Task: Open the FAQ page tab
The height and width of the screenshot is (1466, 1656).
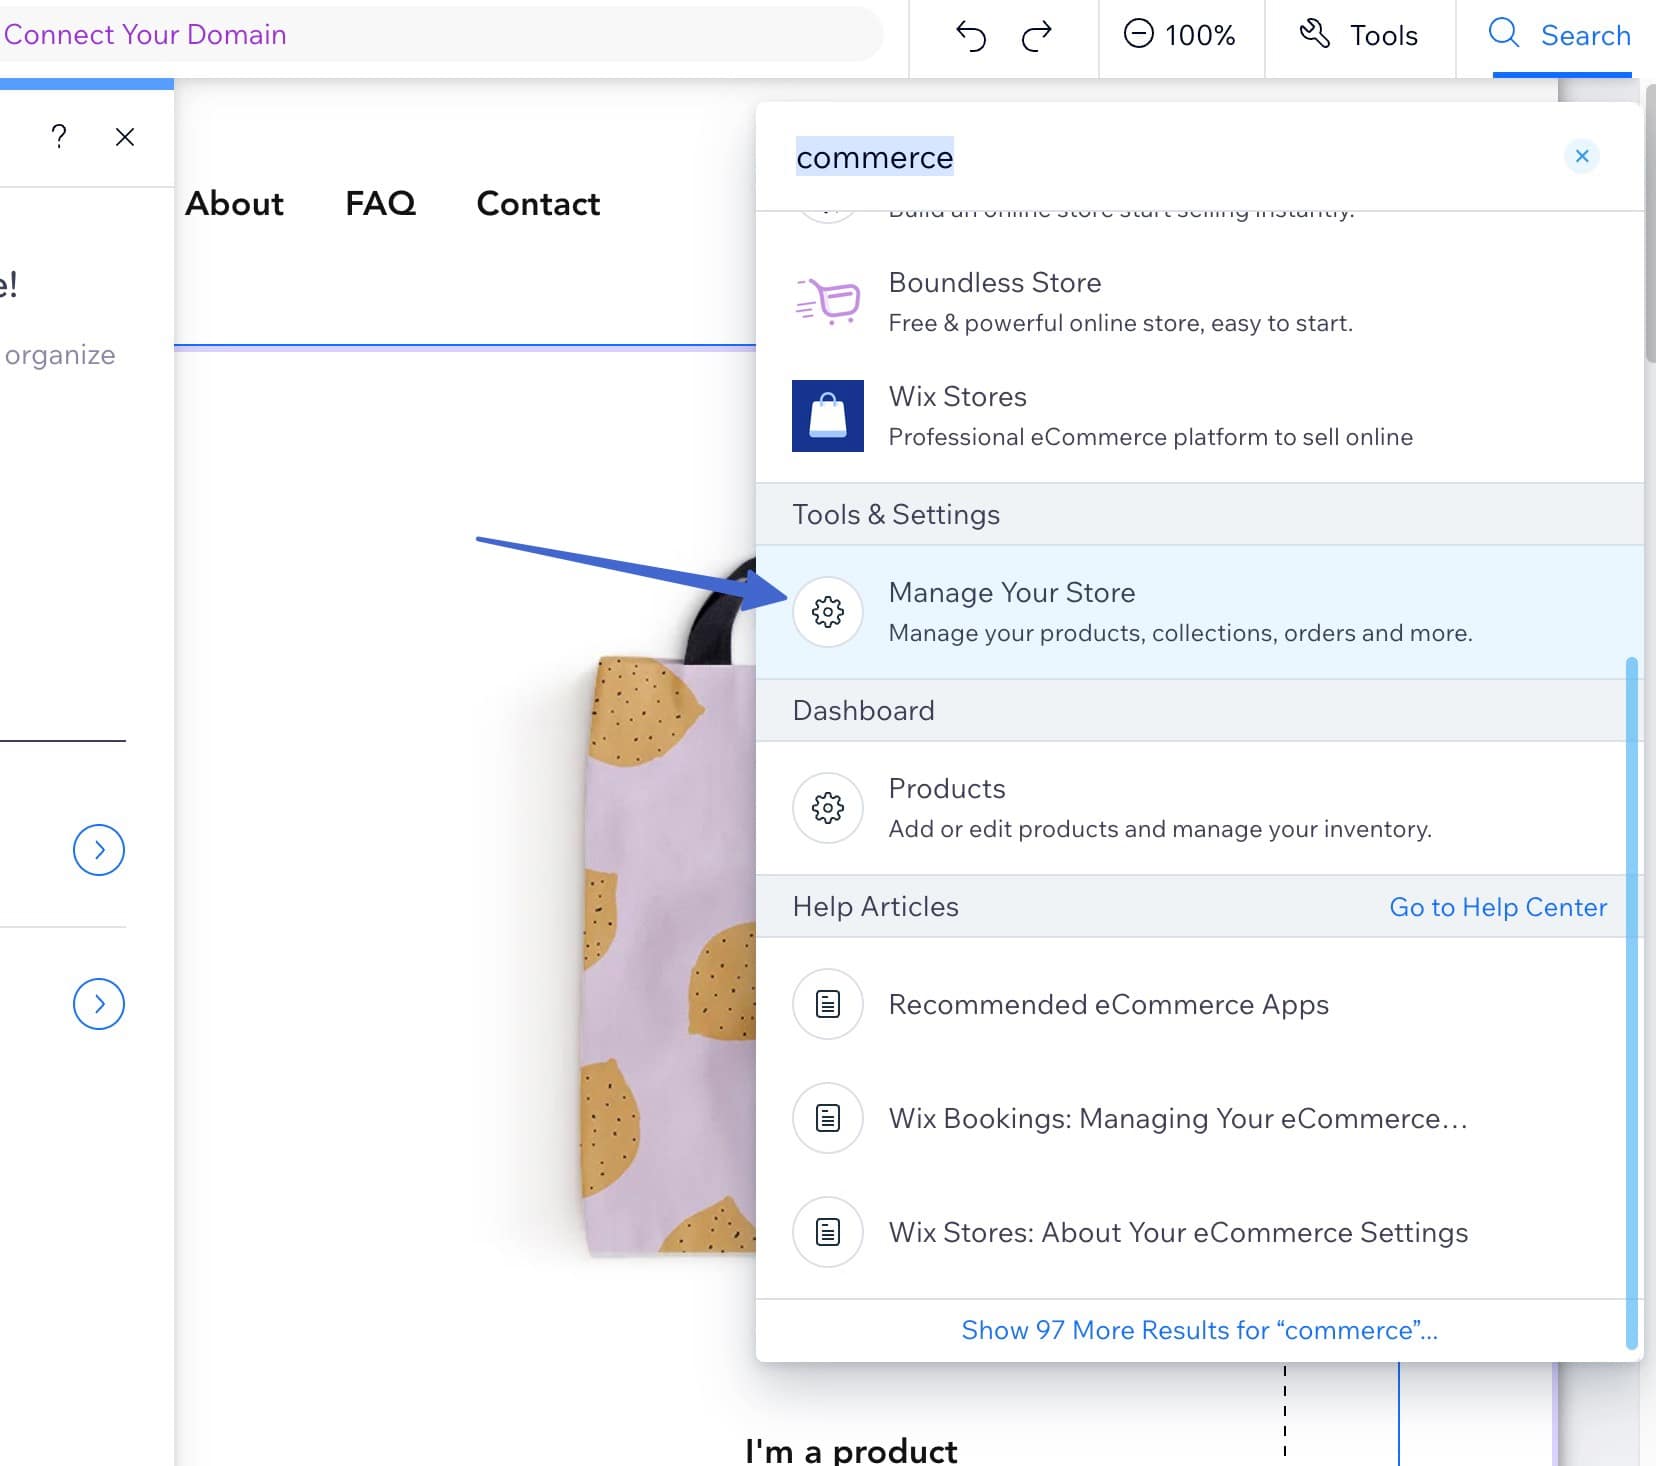Action: pos(380,204)
